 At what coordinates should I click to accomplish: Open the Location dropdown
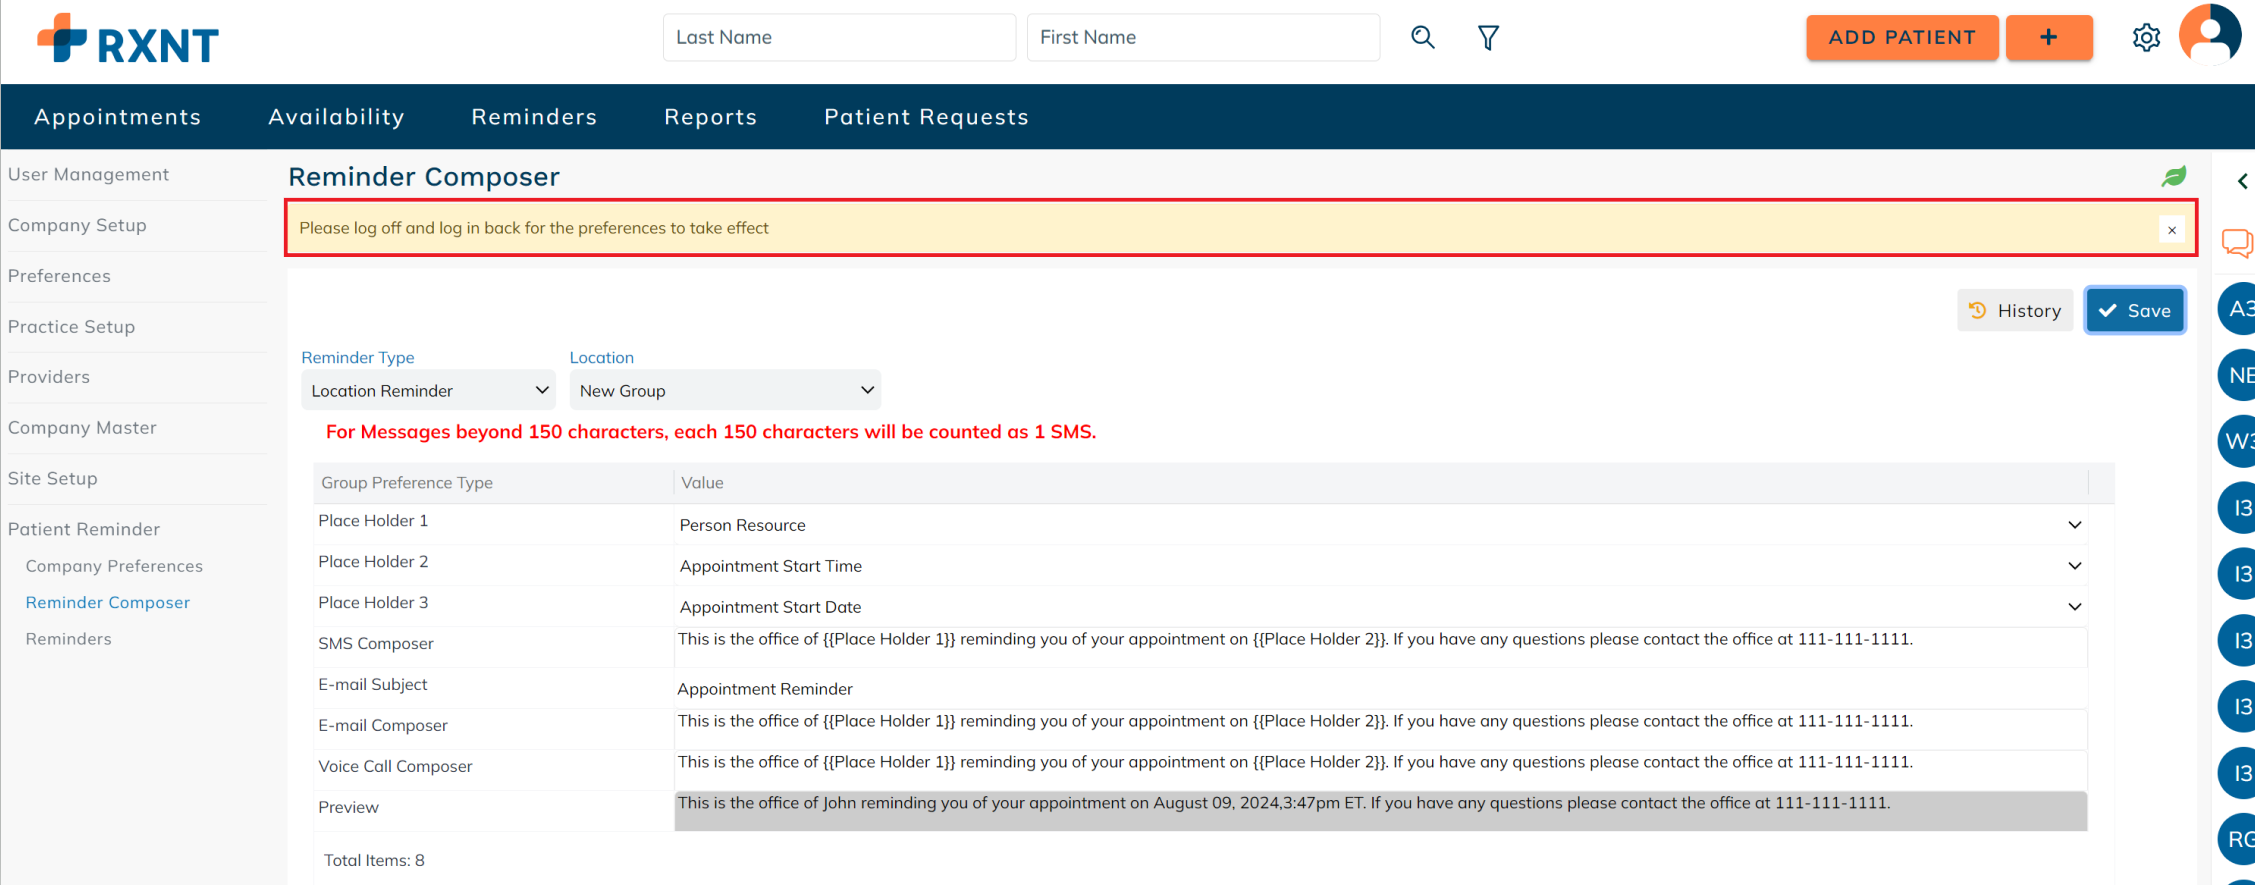(x=725, y=391)
